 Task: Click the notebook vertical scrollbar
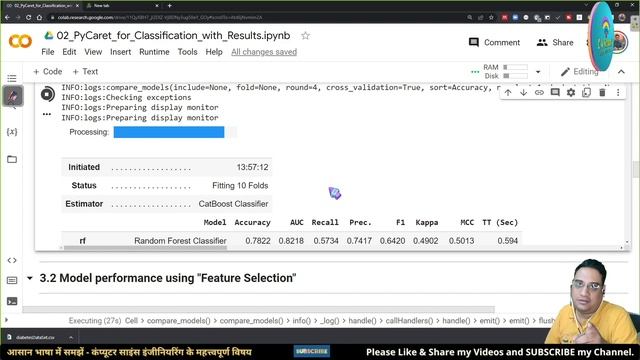pyautogui.click(x=636, y=169)
